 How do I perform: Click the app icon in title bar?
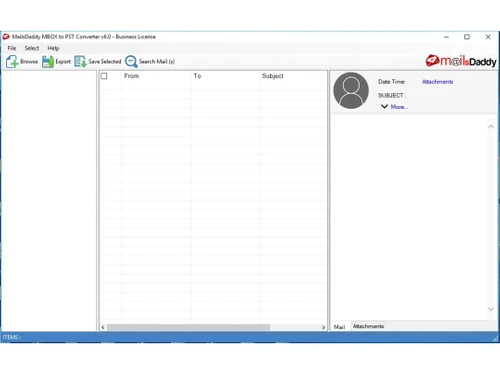6,37
